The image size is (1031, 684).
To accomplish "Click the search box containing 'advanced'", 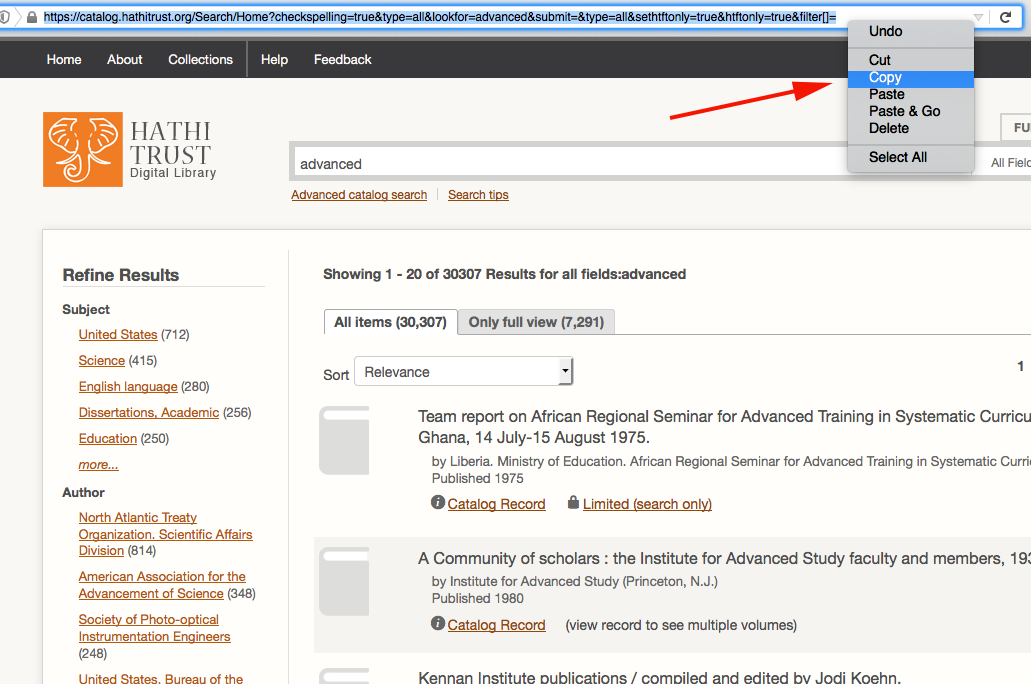I will click(569, 163).
